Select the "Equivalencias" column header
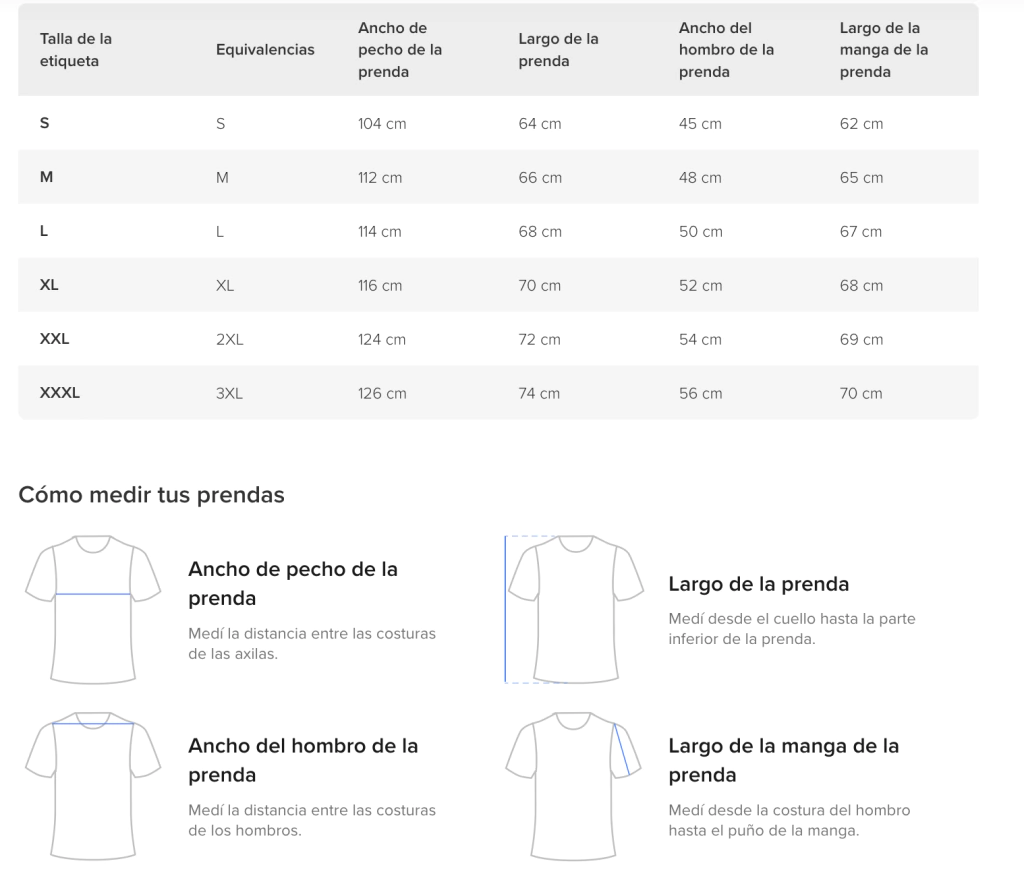Viewport: 1024px width, 878px height. [x=265, y=50]
